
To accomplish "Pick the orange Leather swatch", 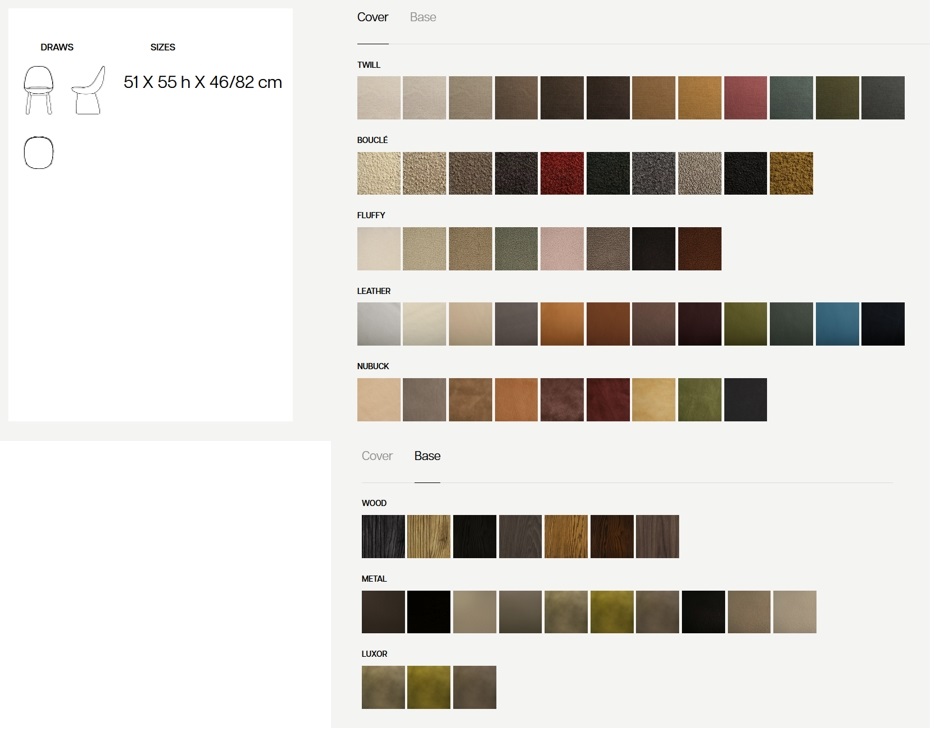I will (562, 324).
